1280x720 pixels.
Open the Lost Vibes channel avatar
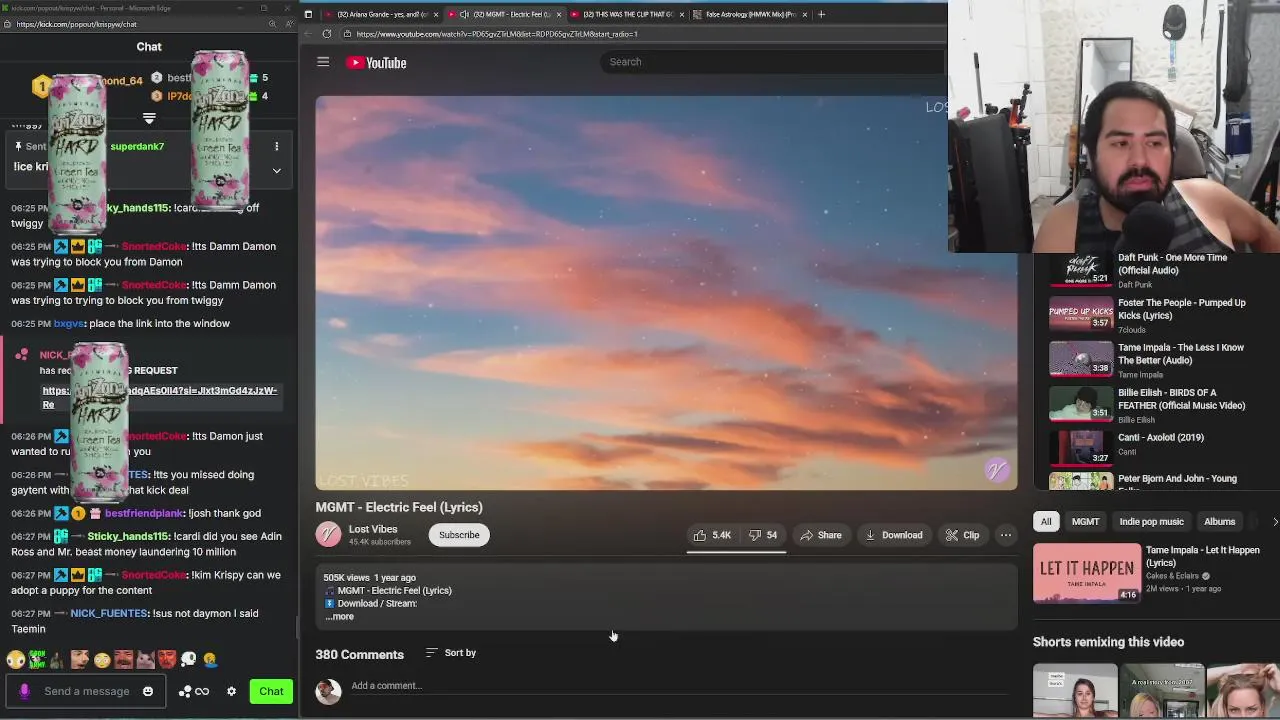pyautogui.click(x=328, y=535)
